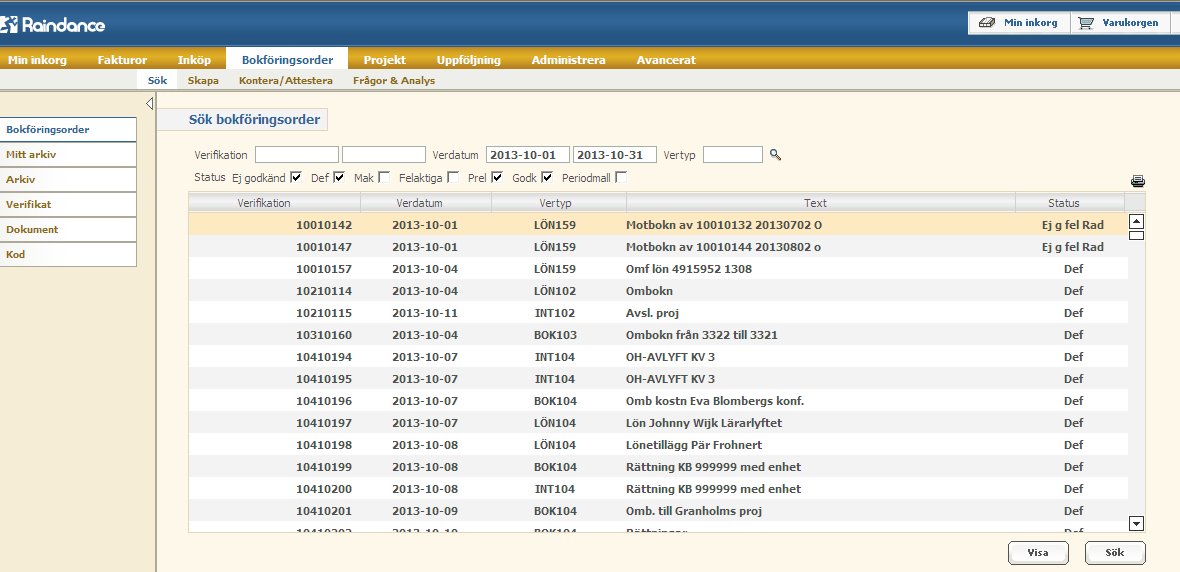1180x572 pixels.
Task: Open Kontera/Attestera submenu
Action: pos(286,80)
